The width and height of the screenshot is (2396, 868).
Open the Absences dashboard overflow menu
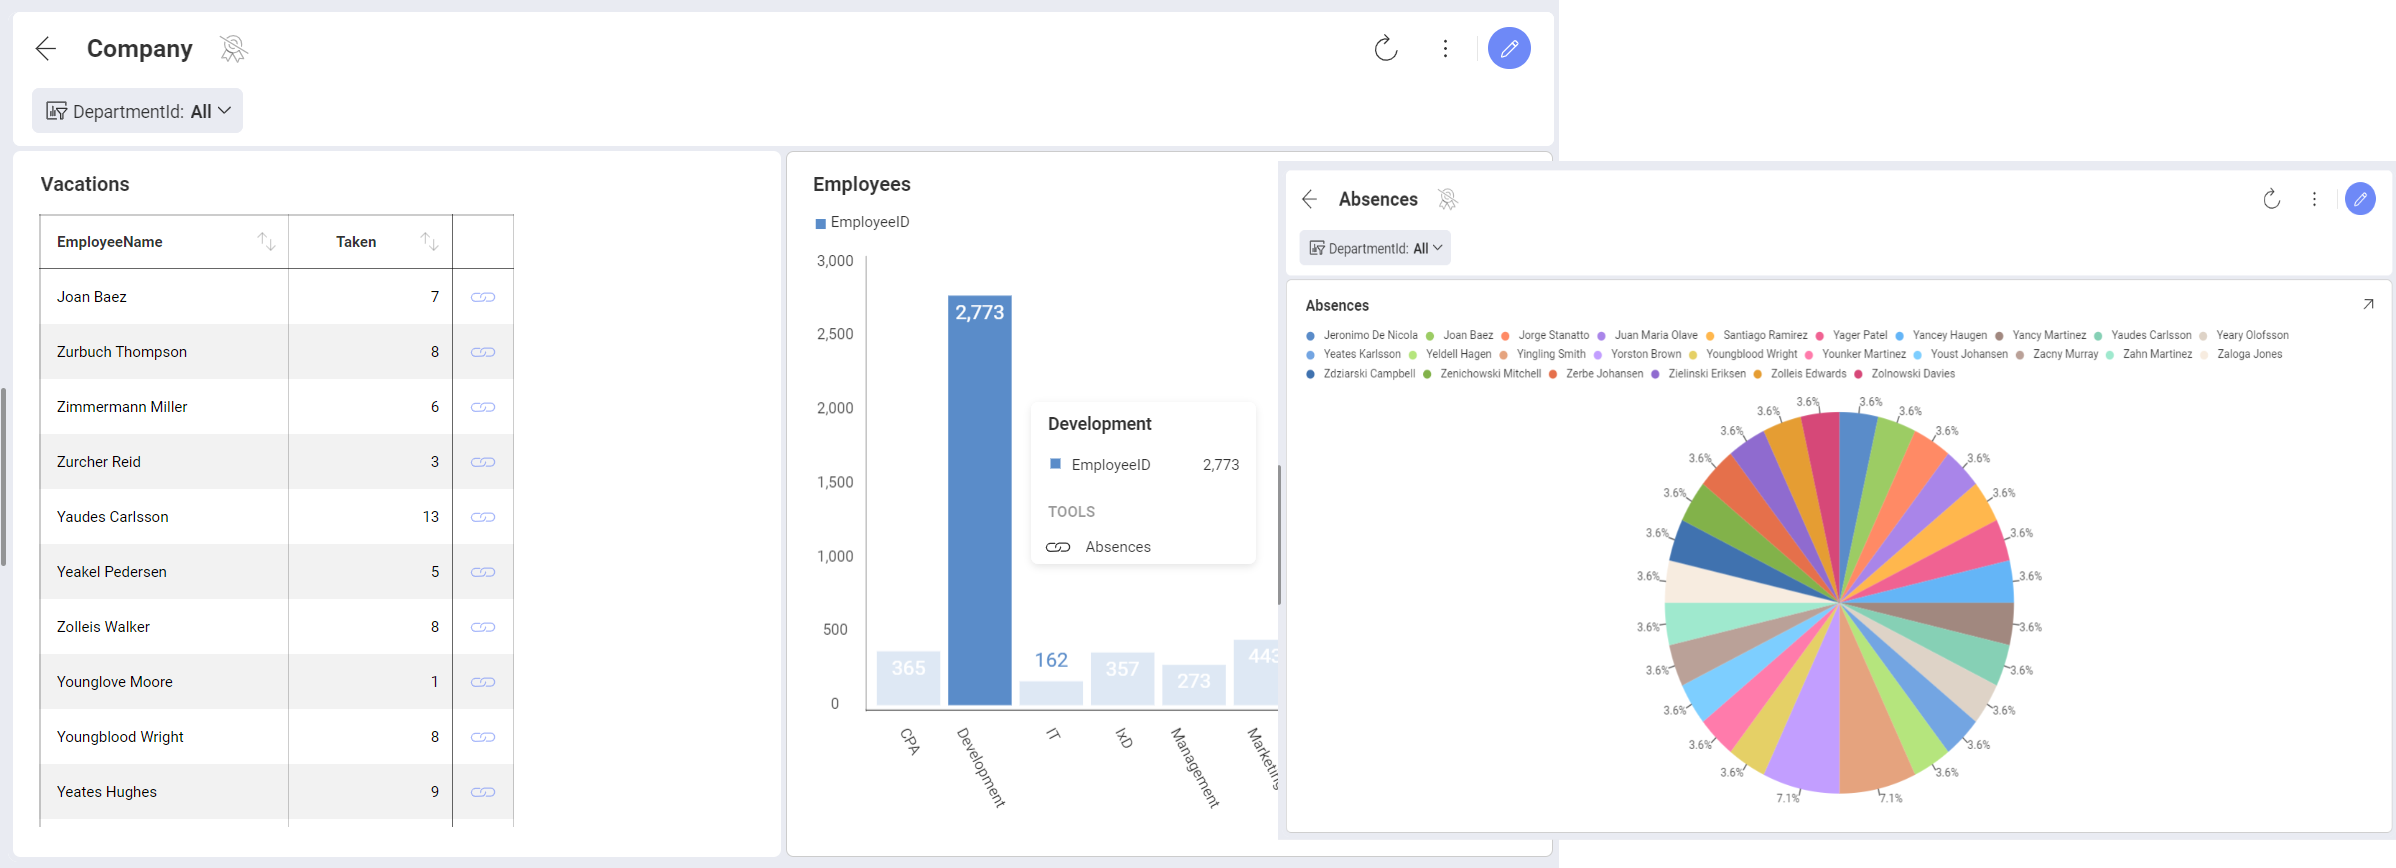coord(2314,199)
